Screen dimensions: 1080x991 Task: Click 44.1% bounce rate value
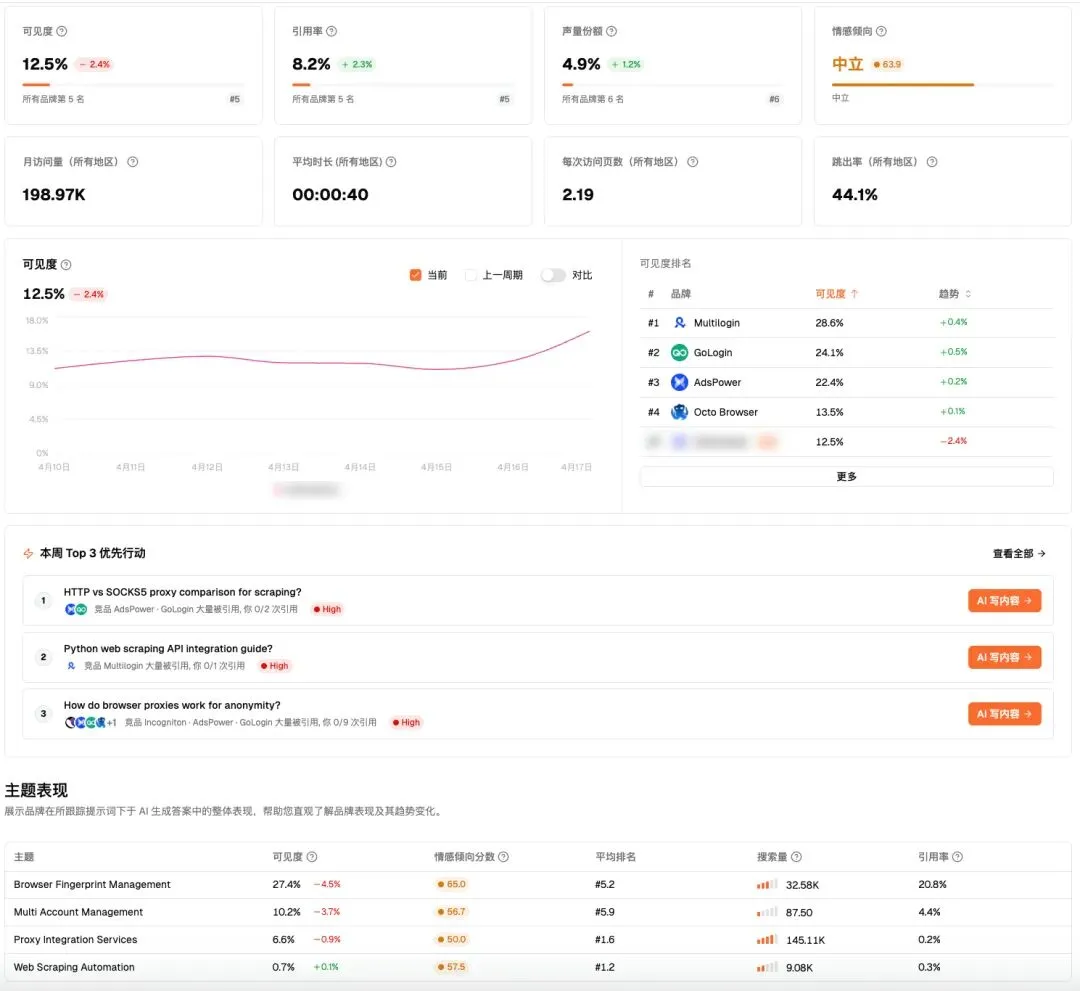[855, 194]
